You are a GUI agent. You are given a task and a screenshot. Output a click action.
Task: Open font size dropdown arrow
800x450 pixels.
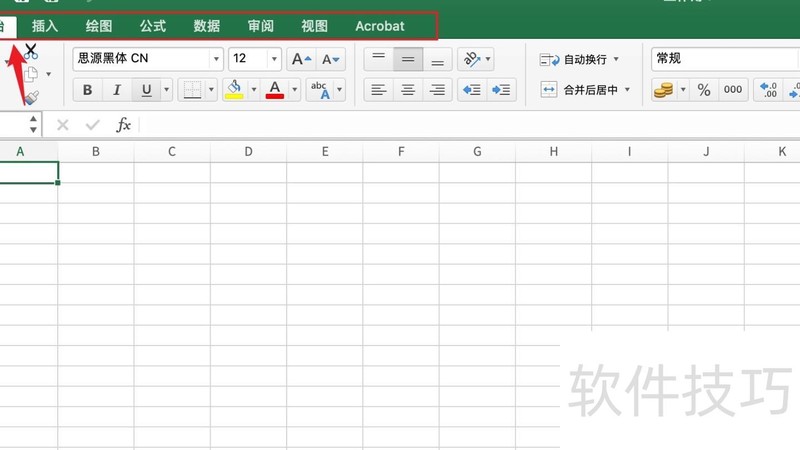pyautogui.click(x=274, y=59)
